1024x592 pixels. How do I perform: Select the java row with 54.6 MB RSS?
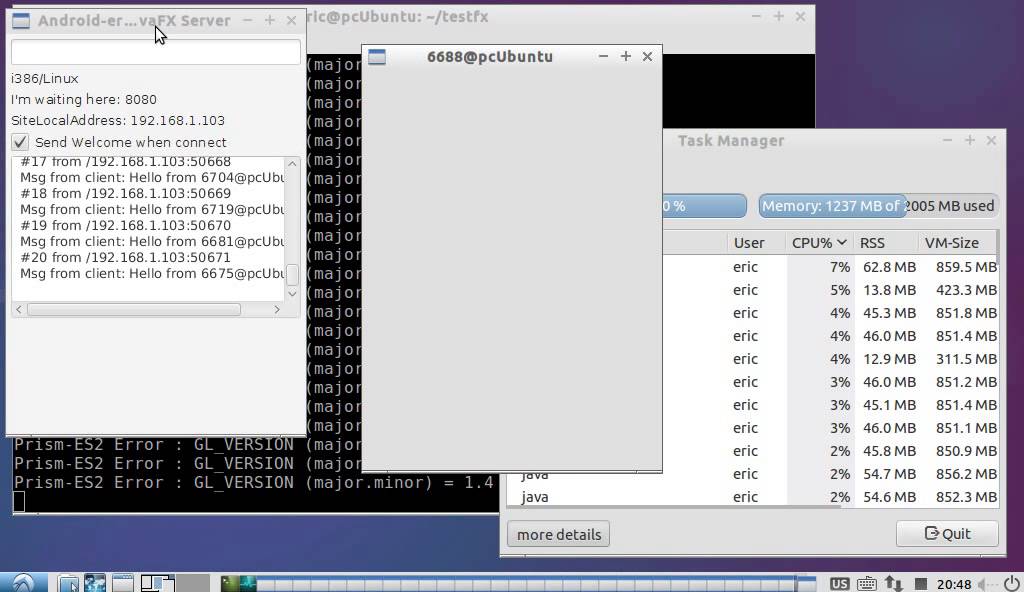[x=753, y=497]
